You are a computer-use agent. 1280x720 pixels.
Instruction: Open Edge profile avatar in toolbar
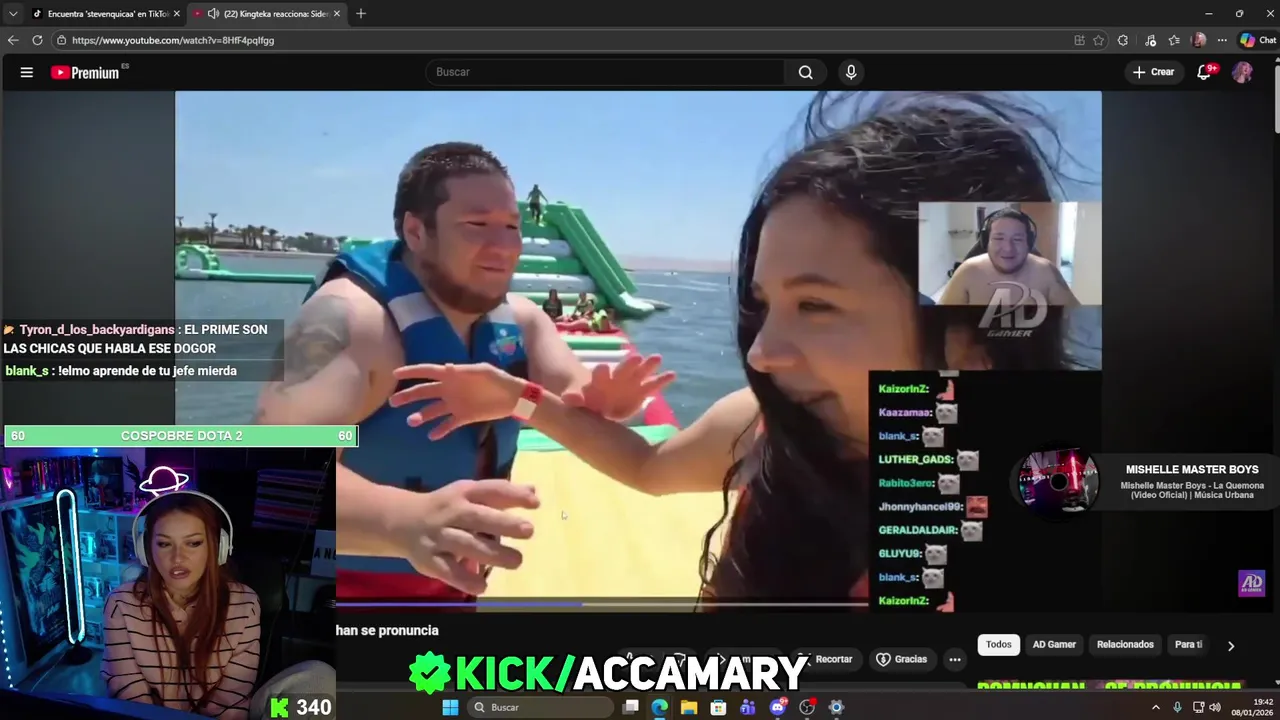[x=1199, y=40]
